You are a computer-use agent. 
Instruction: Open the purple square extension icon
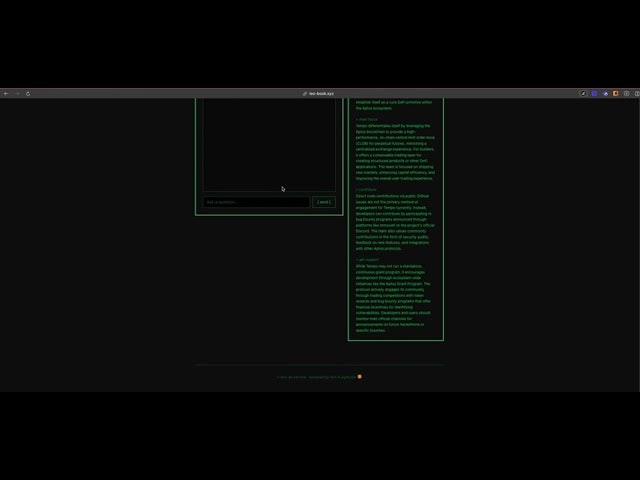594,93
